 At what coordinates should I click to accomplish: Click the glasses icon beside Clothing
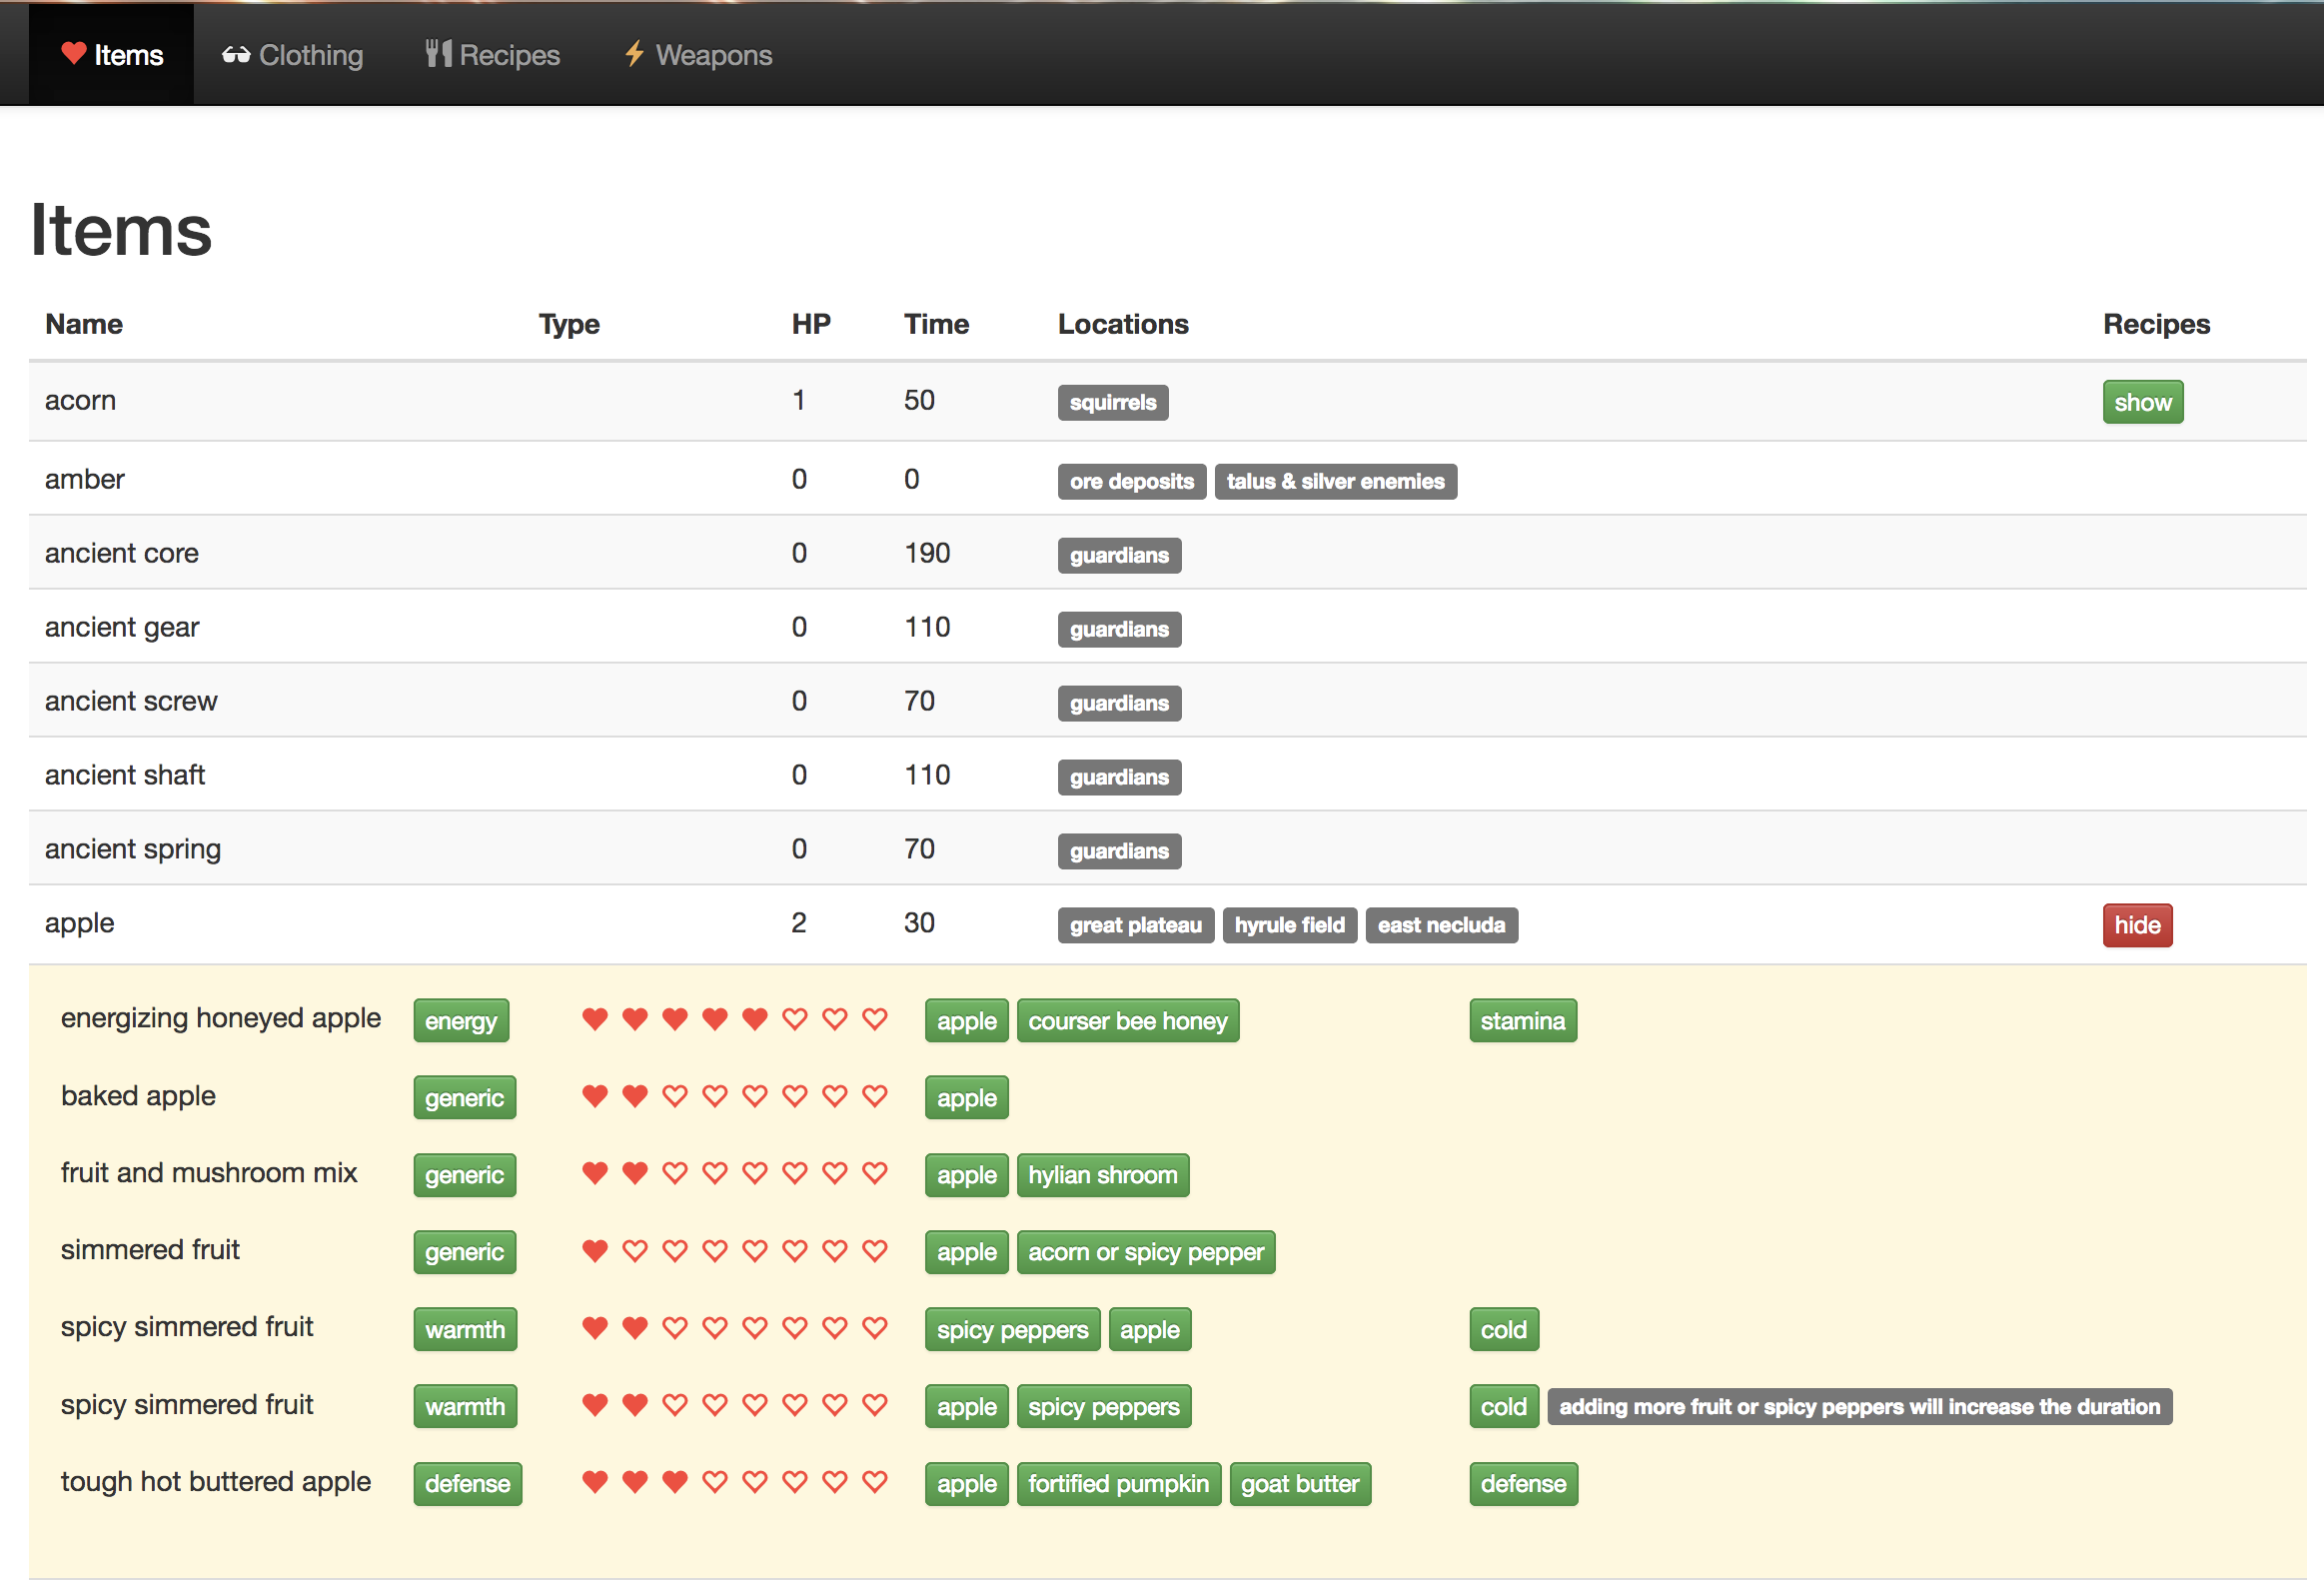point(236,55)
